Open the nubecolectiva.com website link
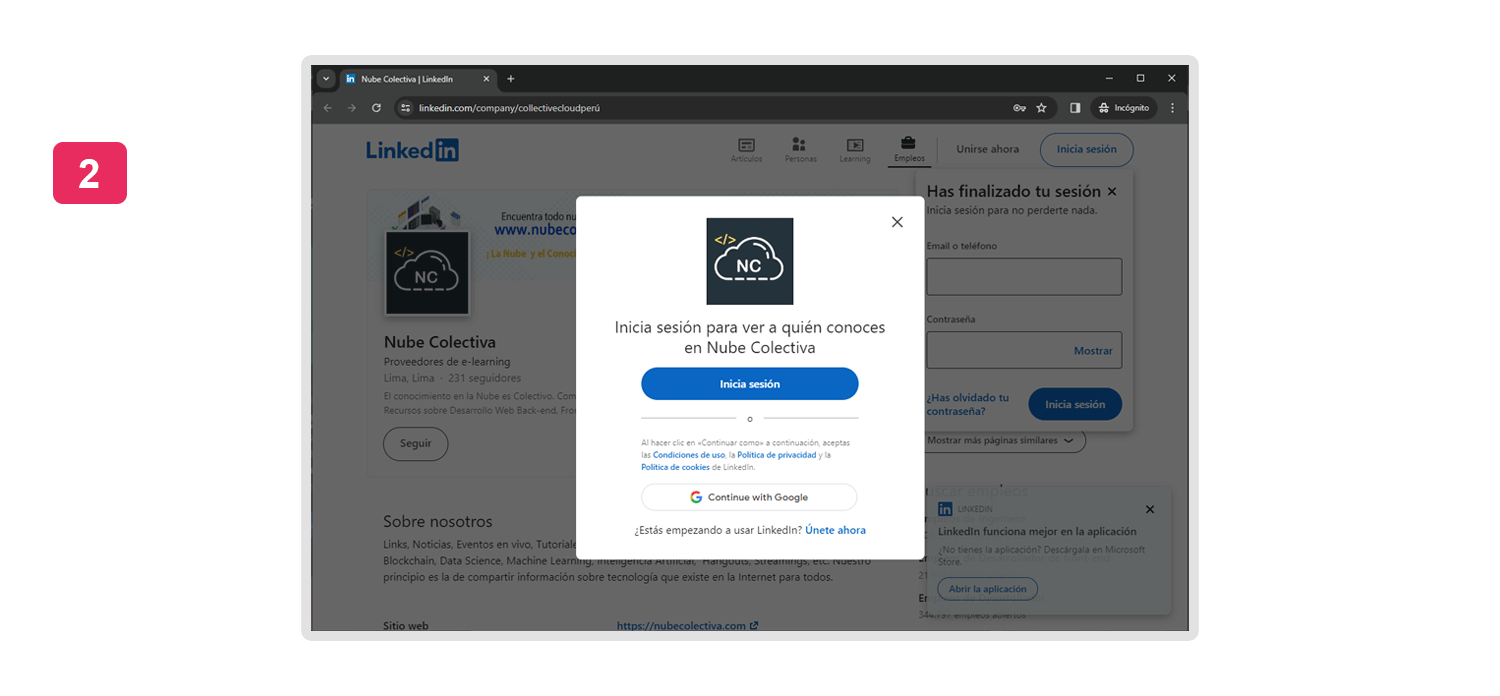 (x=687, y=626)
